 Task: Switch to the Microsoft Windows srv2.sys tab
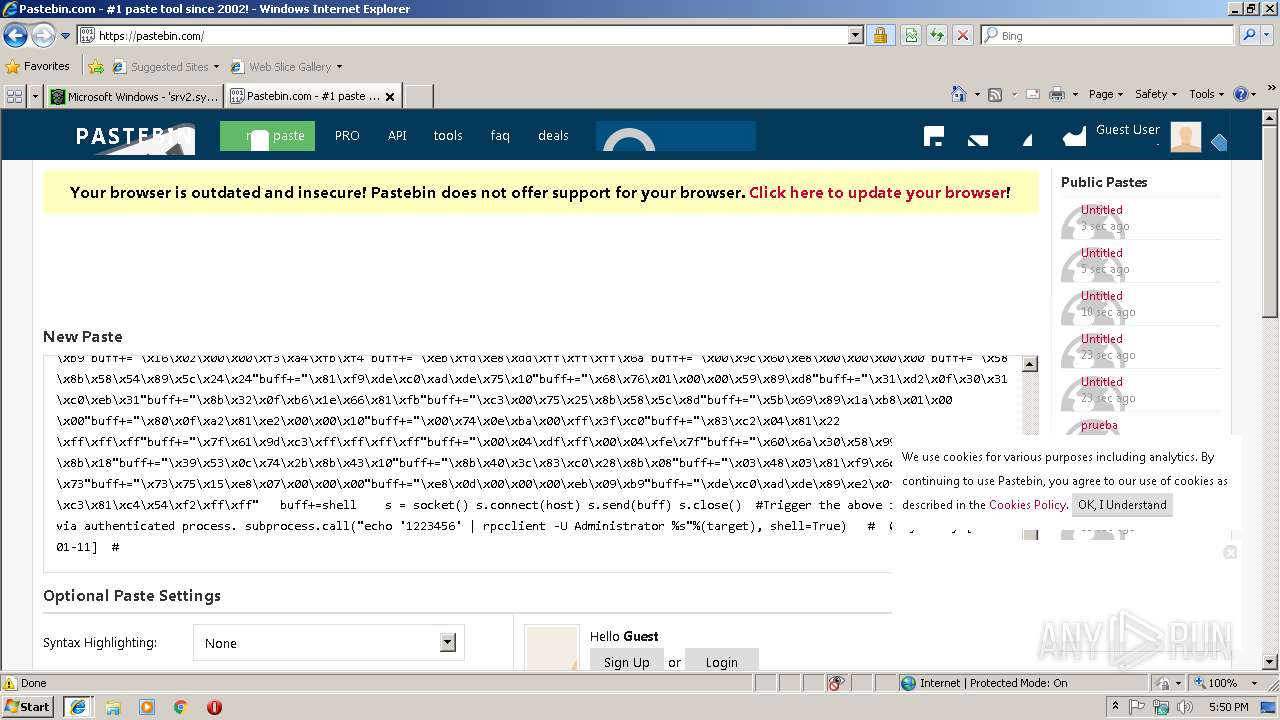[x=134, y=96]
